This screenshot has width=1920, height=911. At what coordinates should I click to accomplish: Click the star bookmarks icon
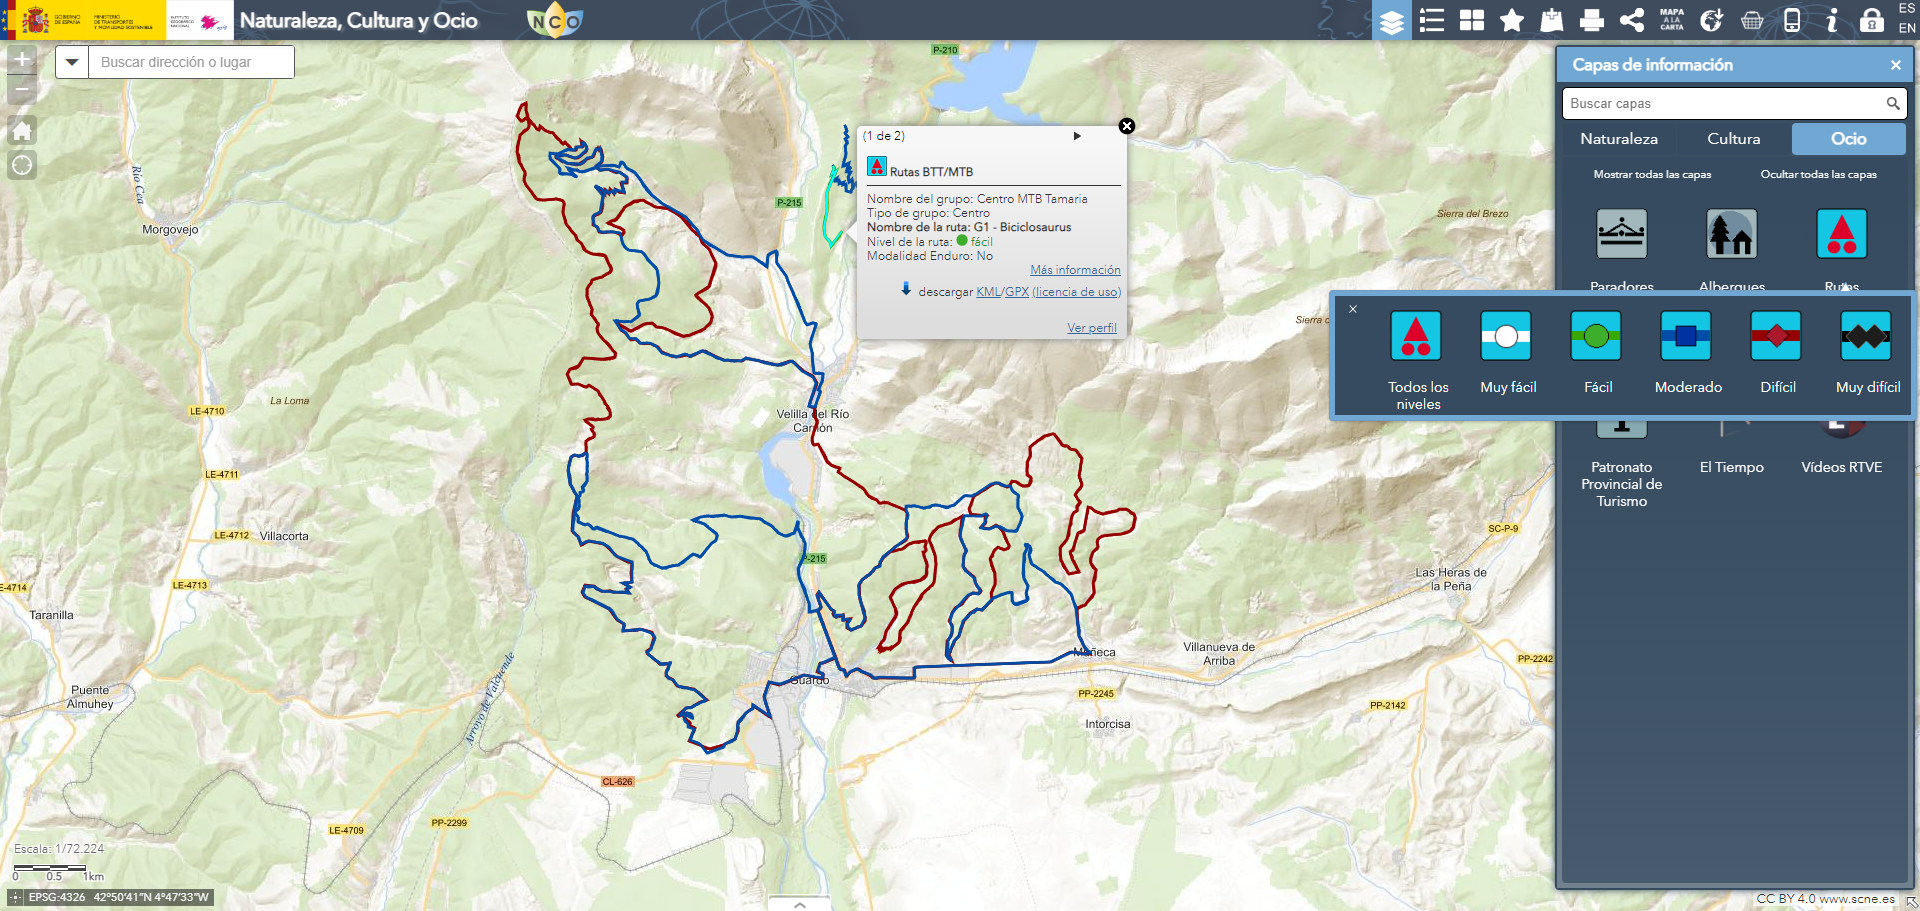tap(1512, 20)
